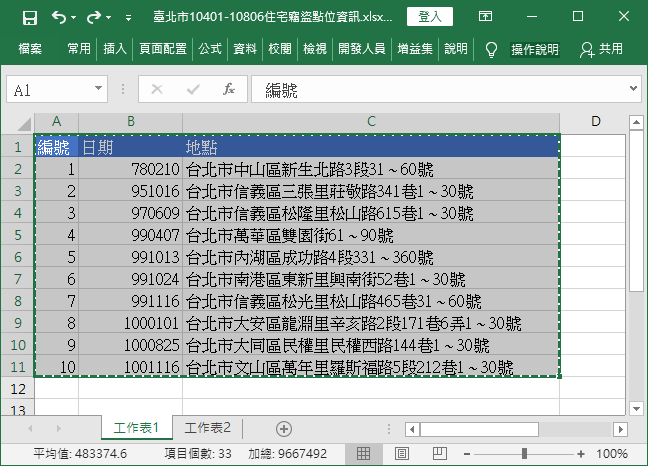
Task: Click the Insert Function fx icon
Action: click(229, 89)
